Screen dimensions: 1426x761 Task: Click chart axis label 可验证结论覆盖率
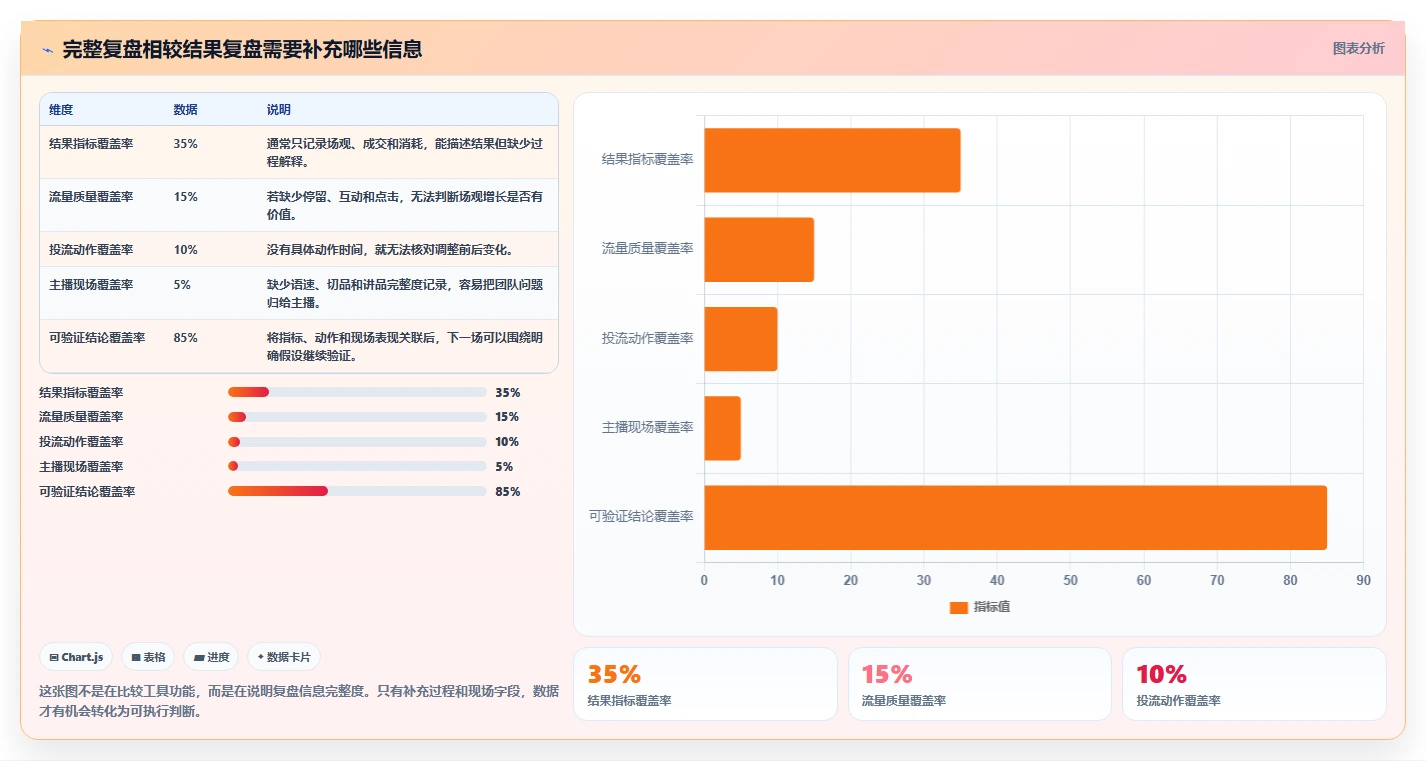click(641, 517)
